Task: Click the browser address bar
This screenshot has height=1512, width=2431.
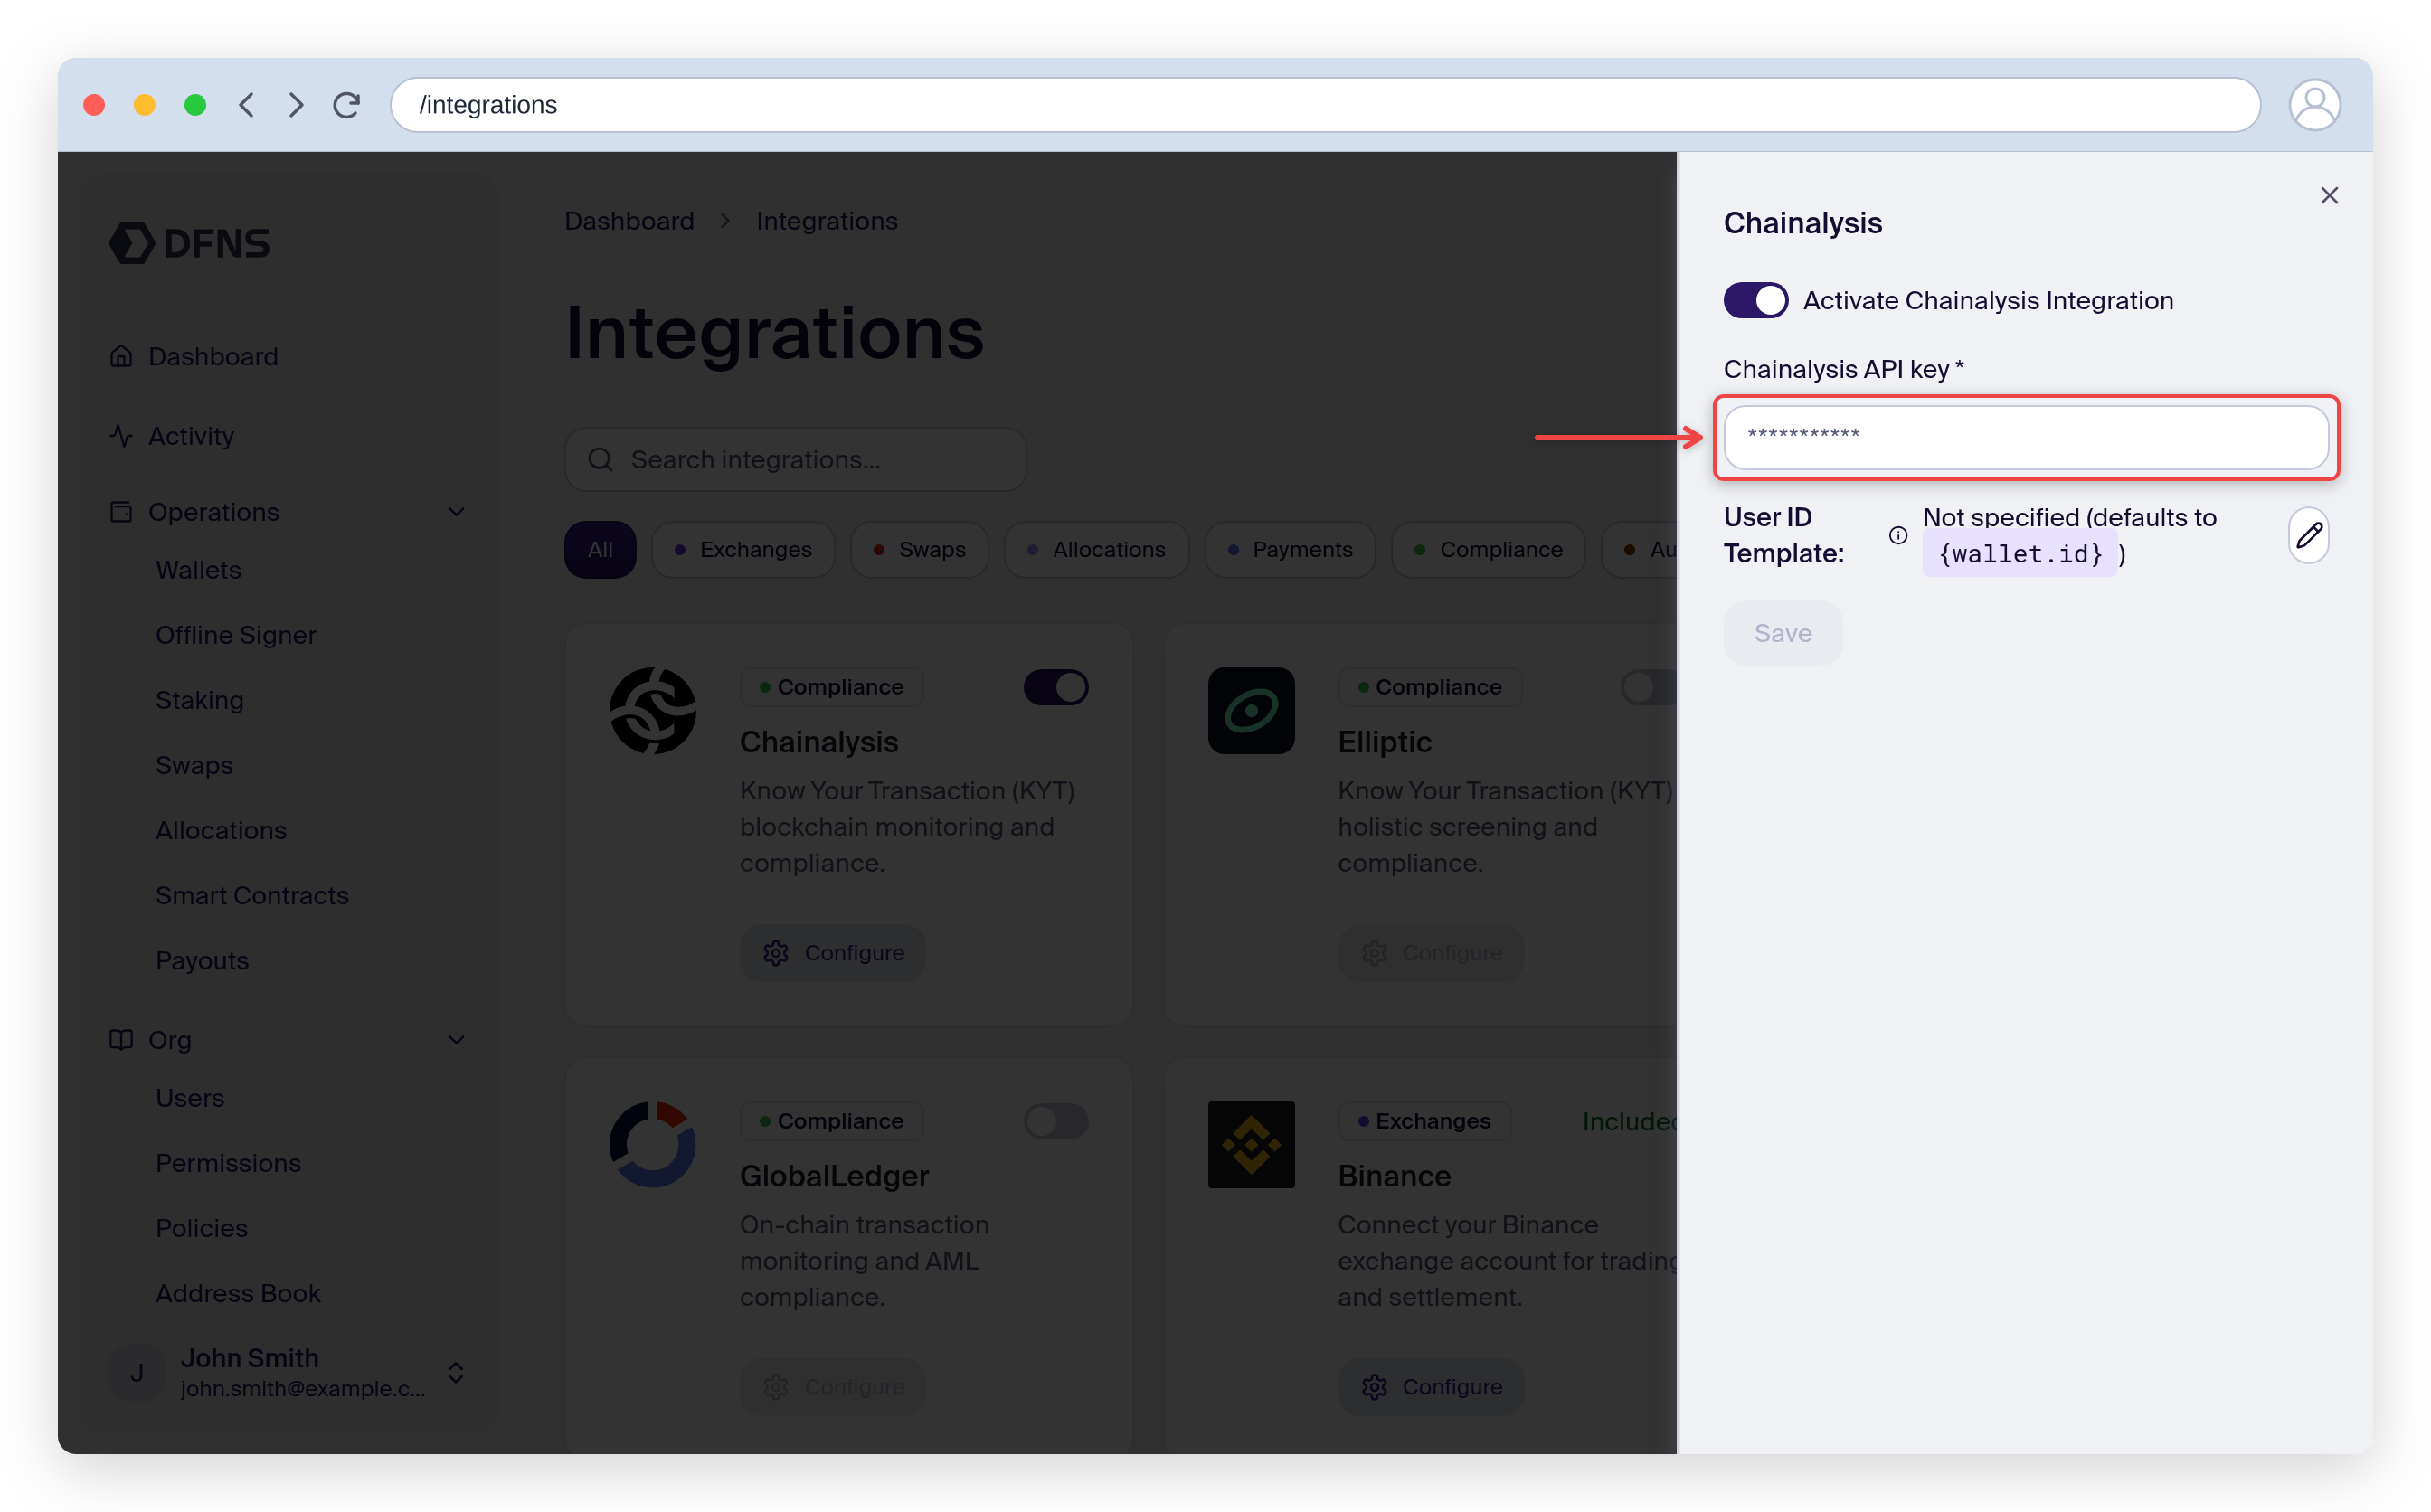Action: 1325,105
